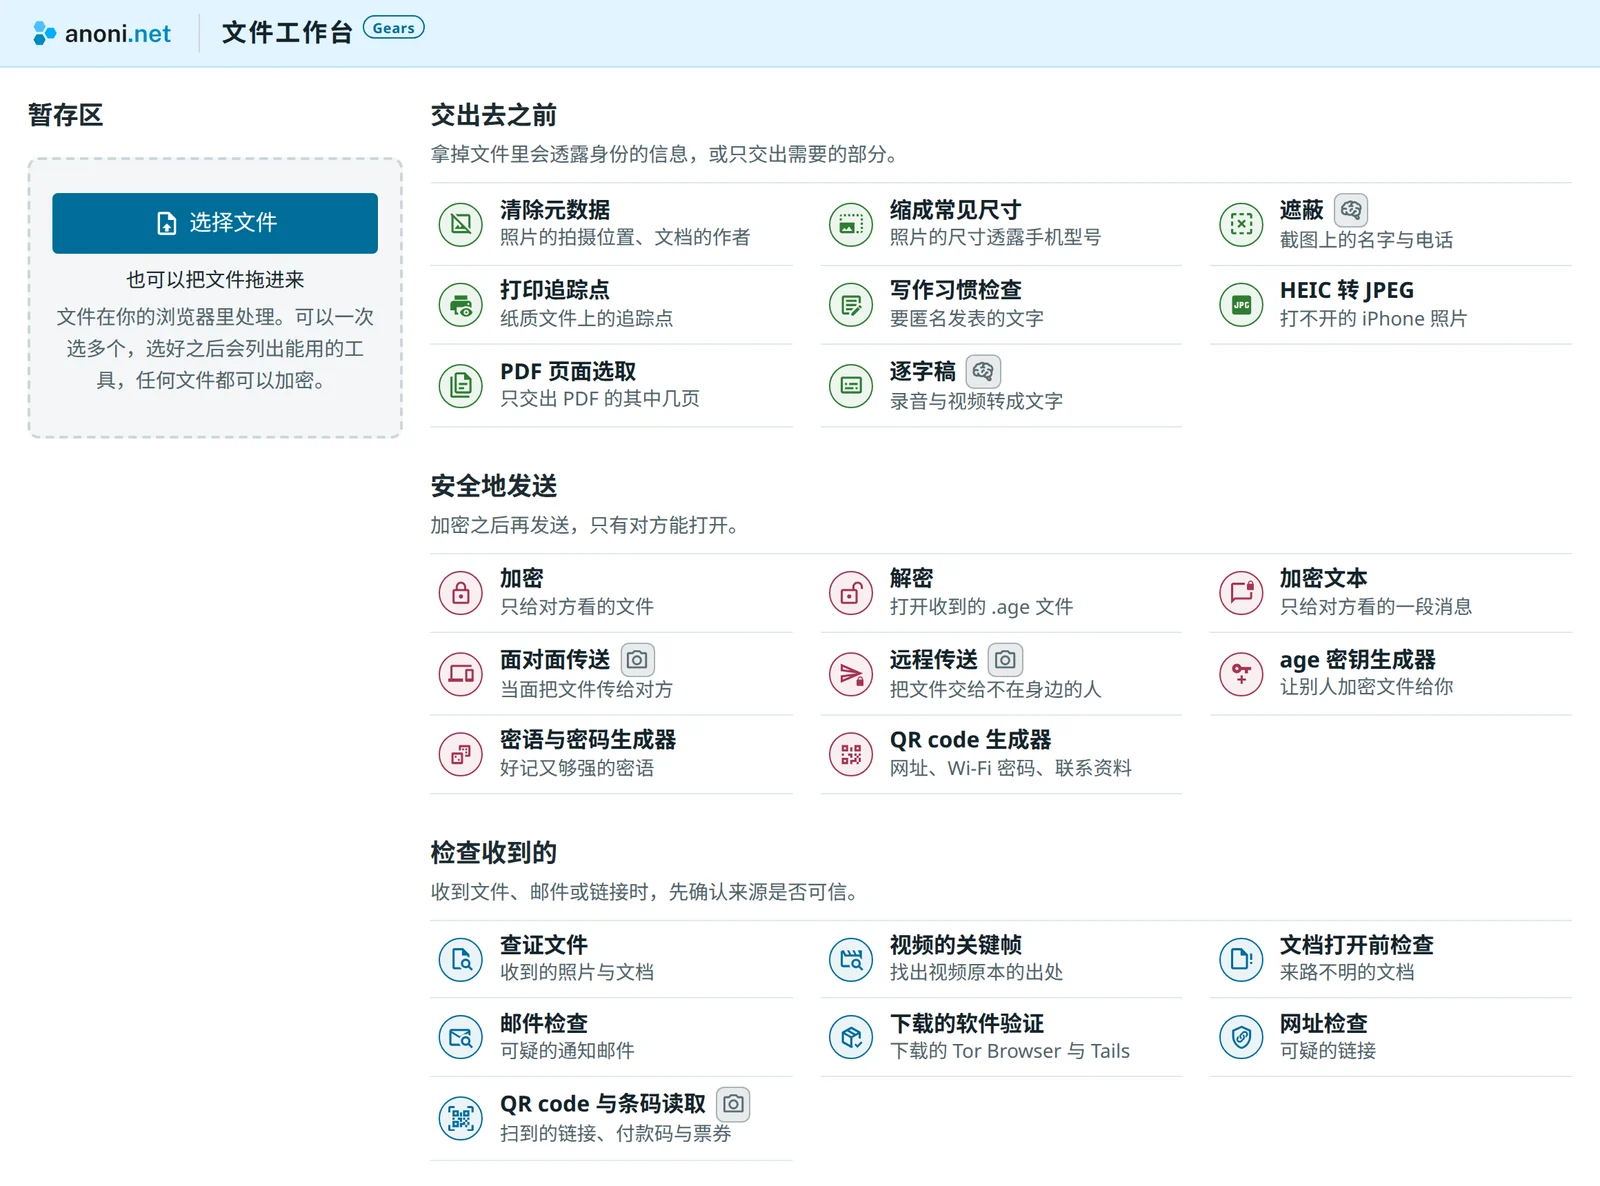This screenshot has height=1186, width=1600.
Task: Click the AI badge beside 遮蔽
Action: coord(1351,210)
